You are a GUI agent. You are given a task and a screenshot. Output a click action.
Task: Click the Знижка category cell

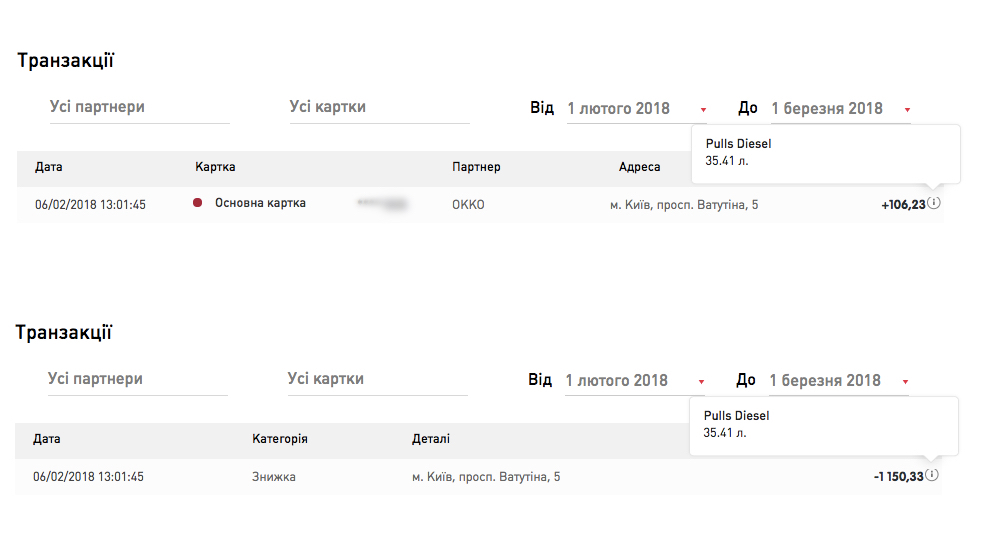tap(273, 477)
